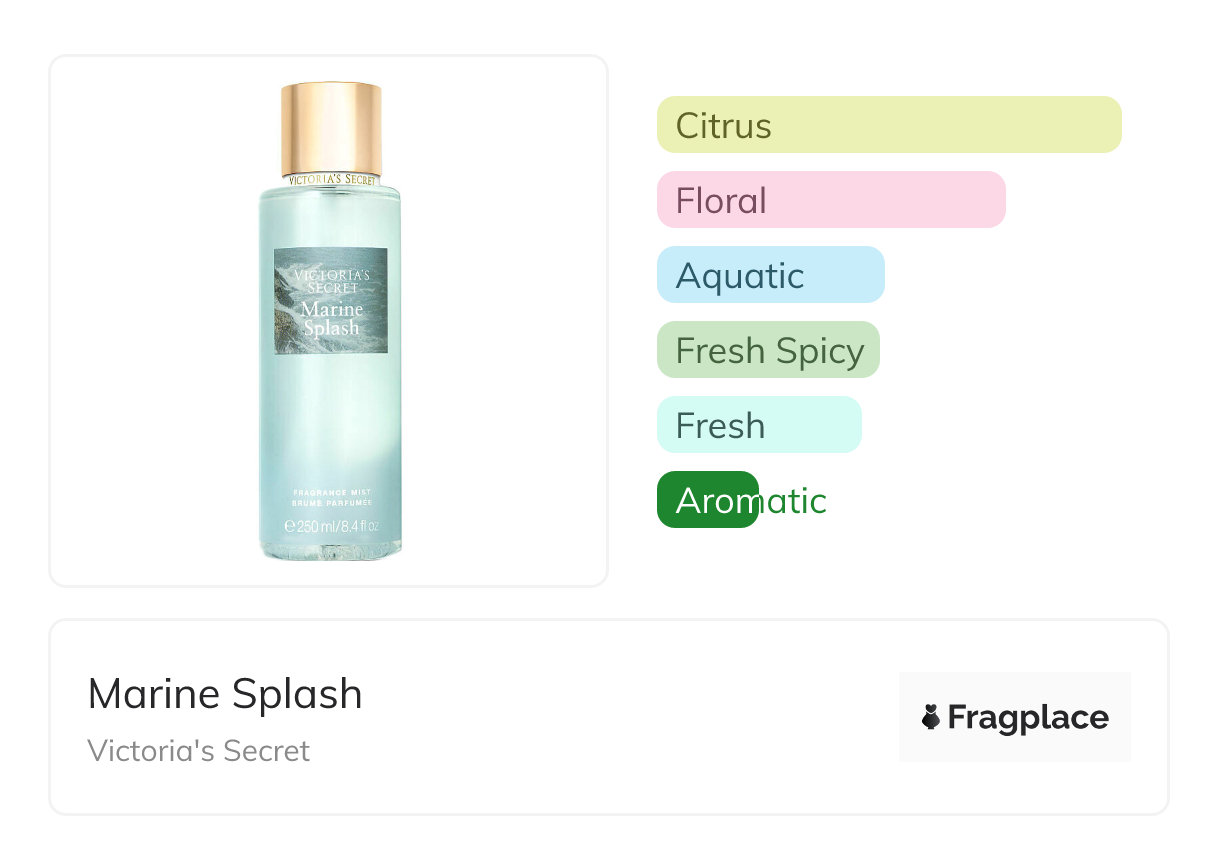The image size is (1218, 864).
Task: Click the 250 ml/8.4 fl oz text on bottle
Action: [338, 526]
